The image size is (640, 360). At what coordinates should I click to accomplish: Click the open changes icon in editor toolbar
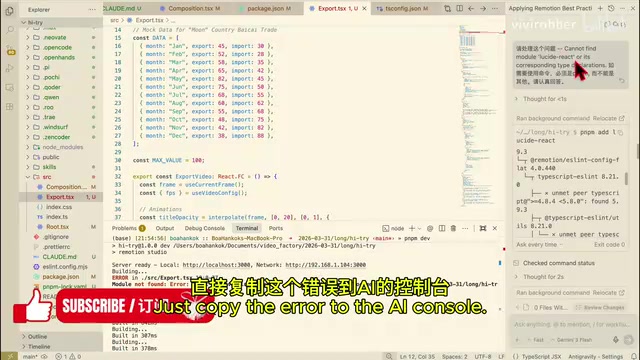pos(447,9)
